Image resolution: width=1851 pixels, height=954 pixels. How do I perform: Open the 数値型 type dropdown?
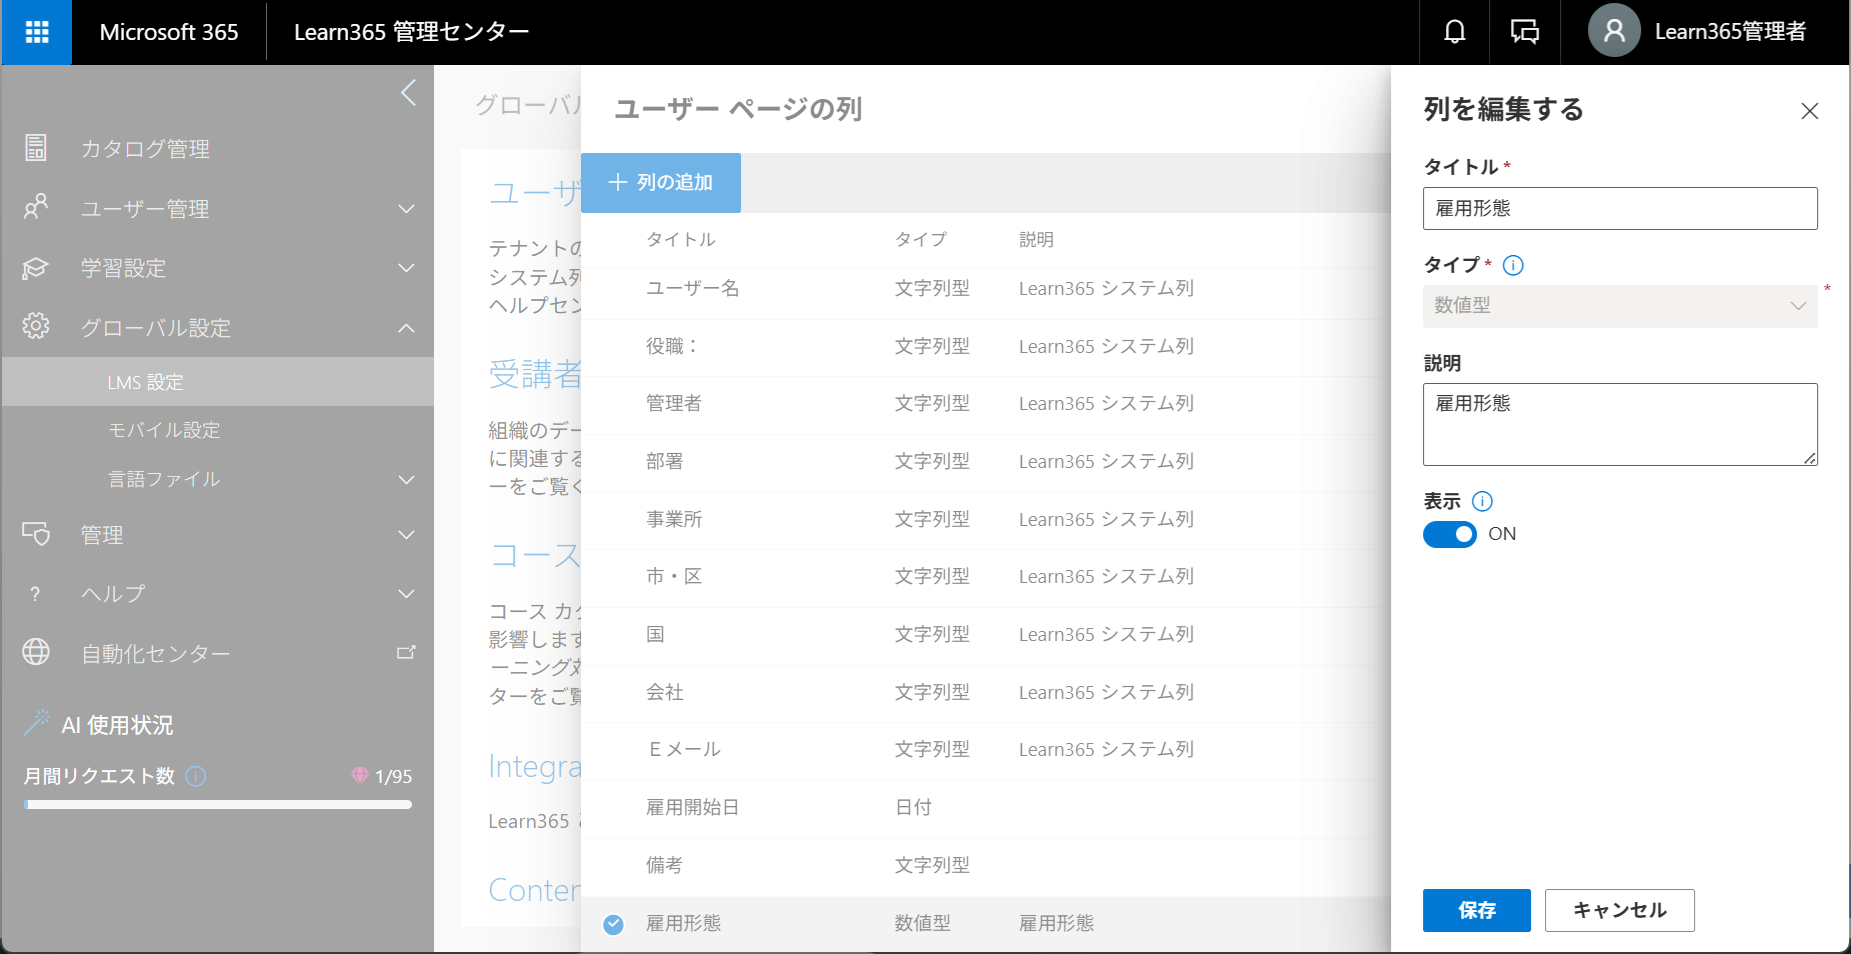[x=1620, y=306]
